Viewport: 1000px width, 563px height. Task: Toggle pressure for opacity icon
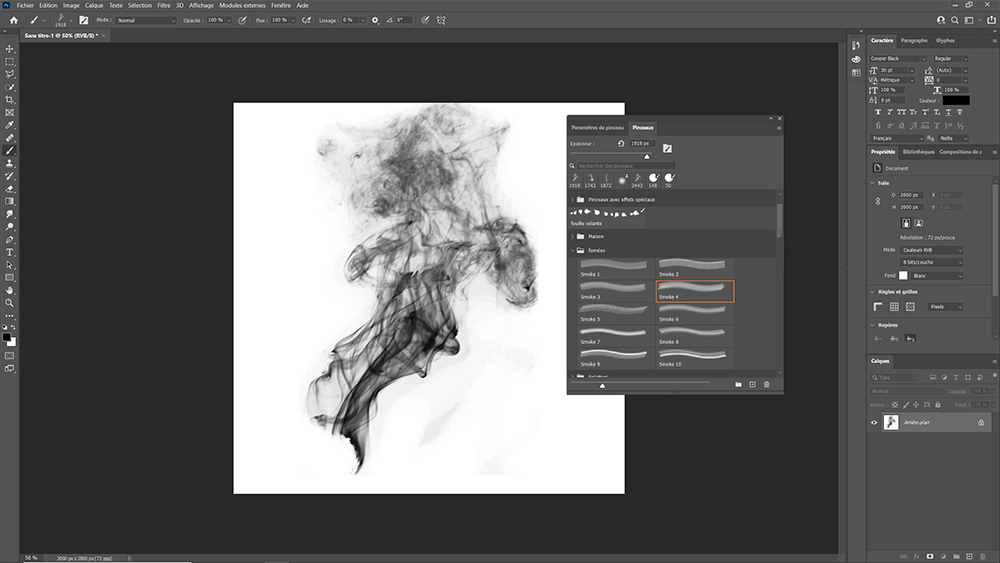click(x=242, y=20)
